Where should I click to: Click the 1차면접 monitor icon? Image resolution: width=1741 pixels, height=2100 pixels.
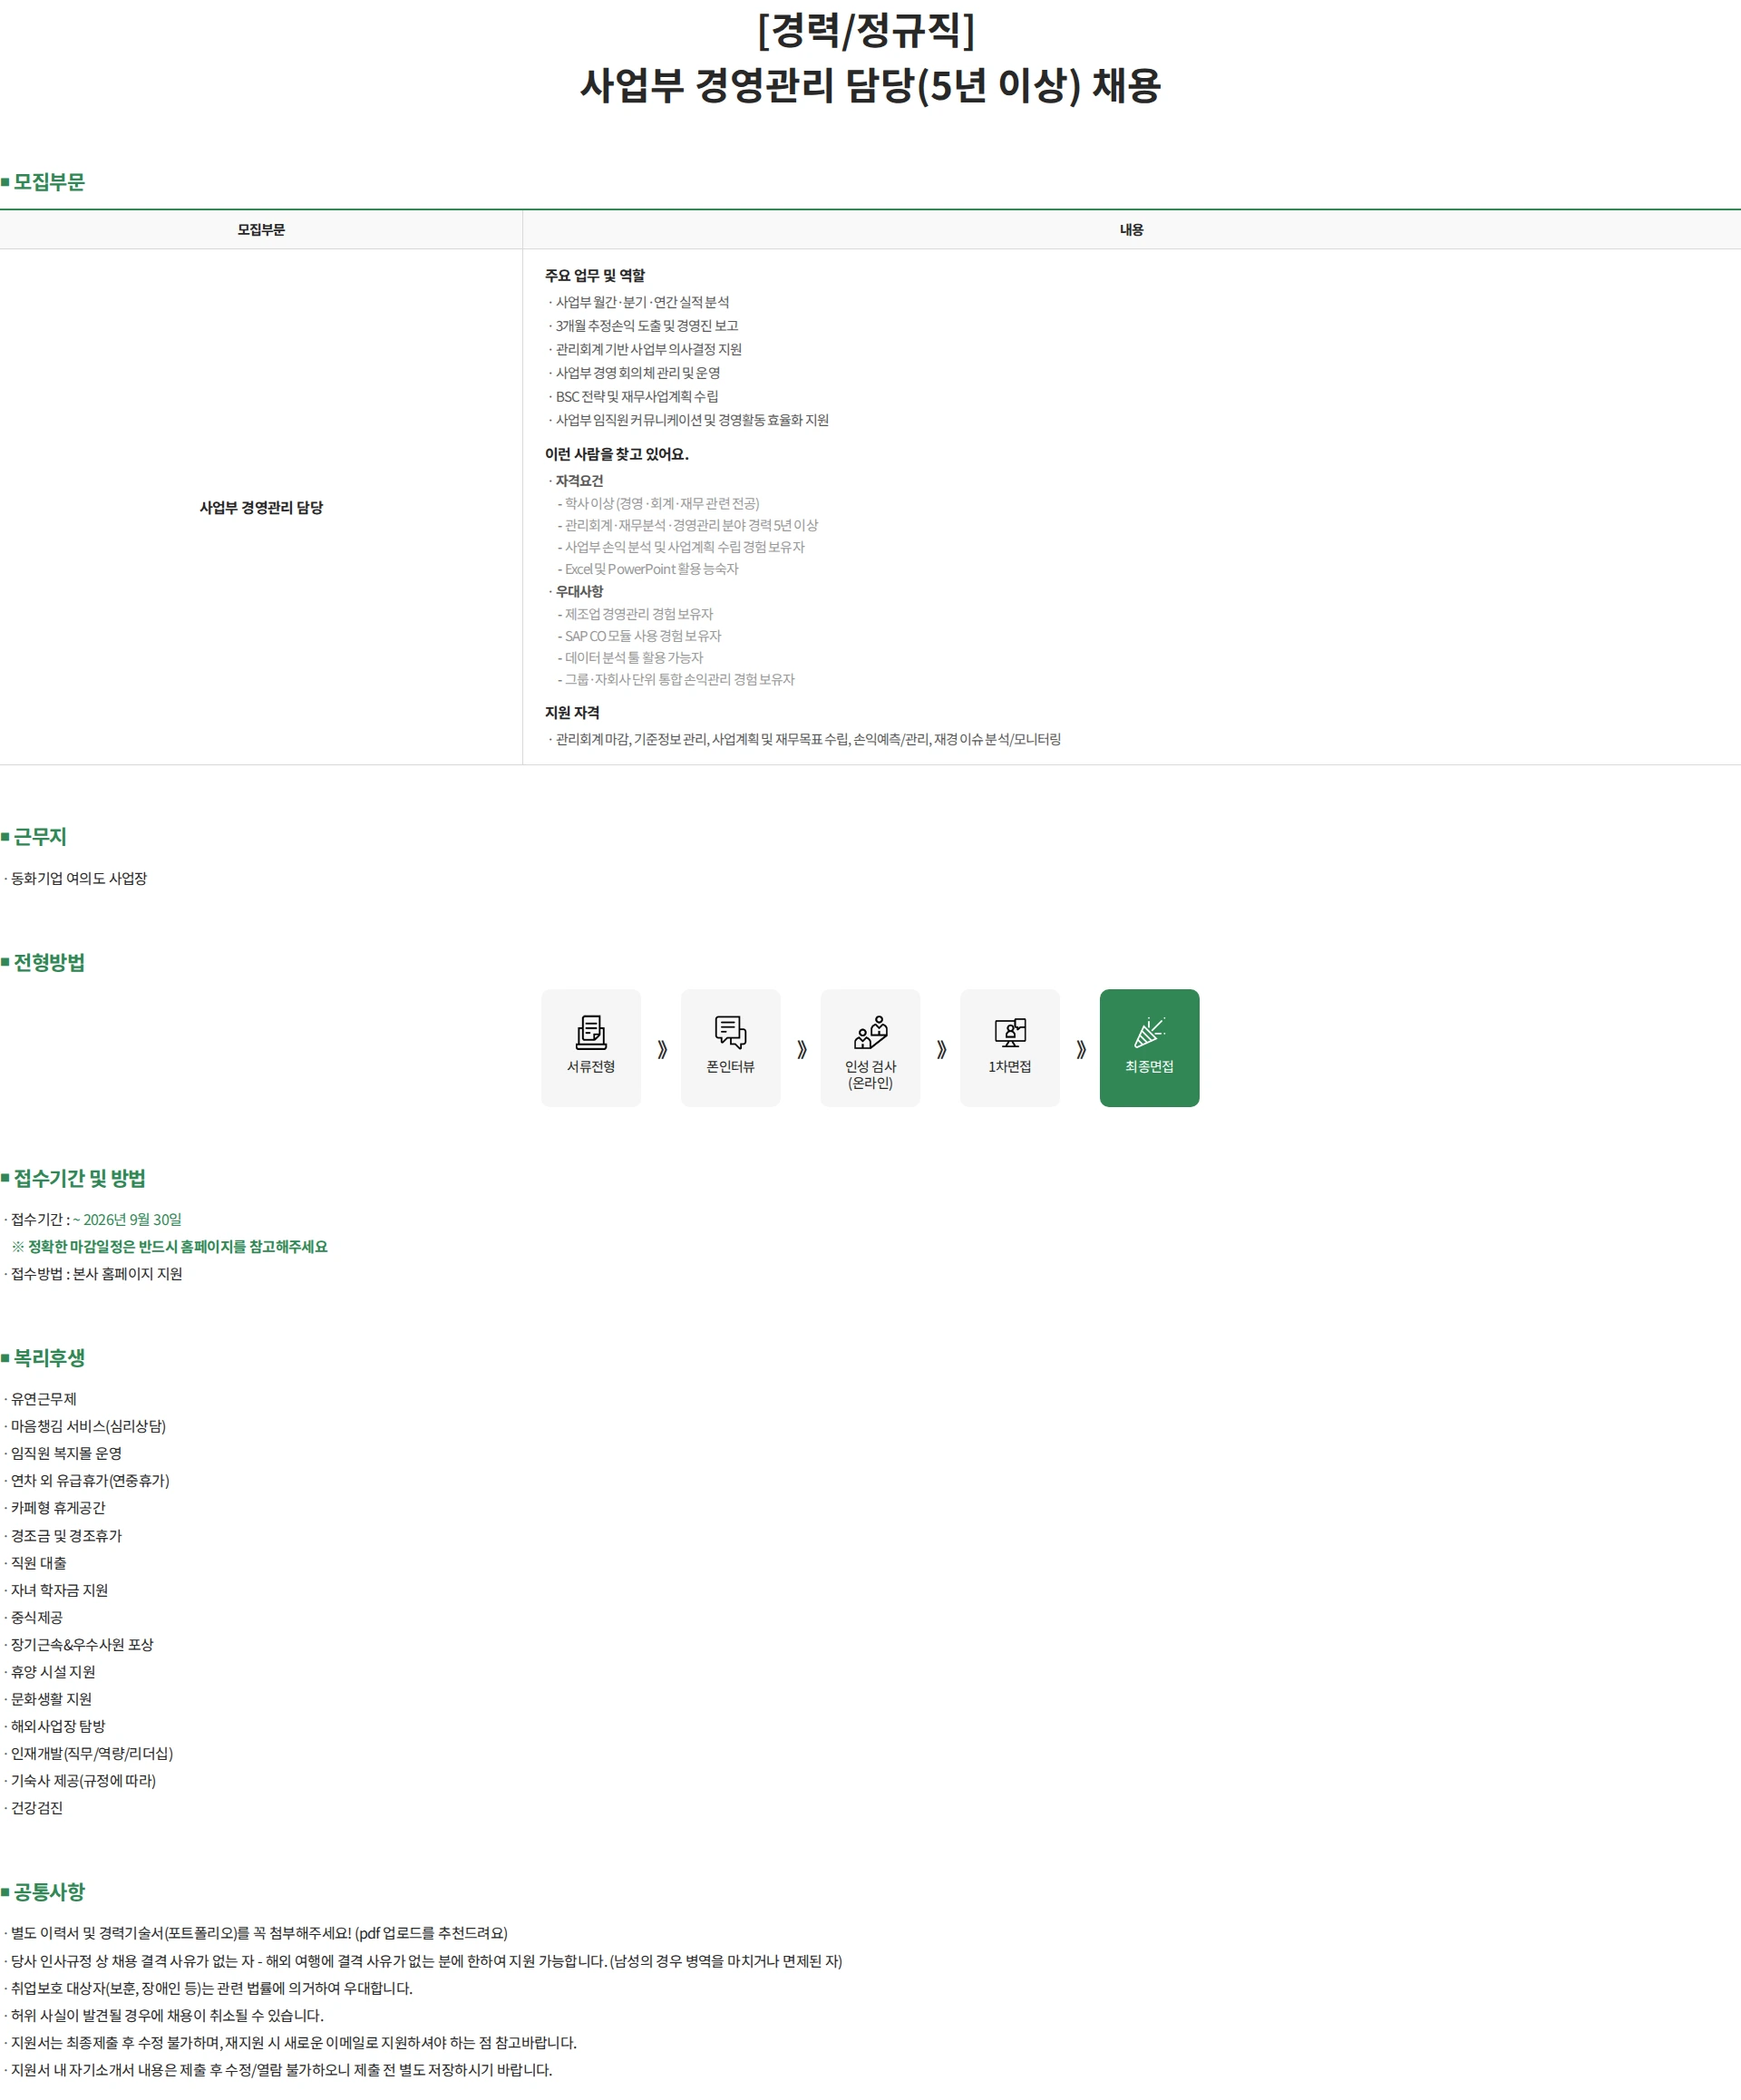[1010, 1031]
